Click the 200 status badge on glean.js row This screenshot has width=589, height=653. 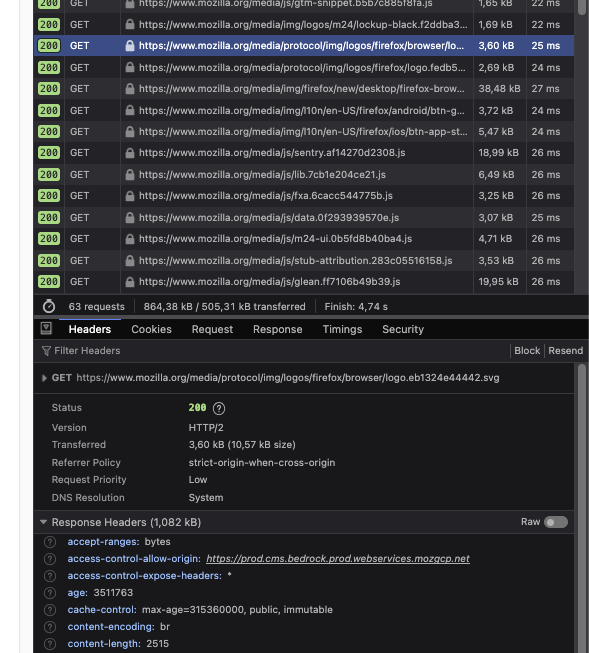(x=49, y=282)
